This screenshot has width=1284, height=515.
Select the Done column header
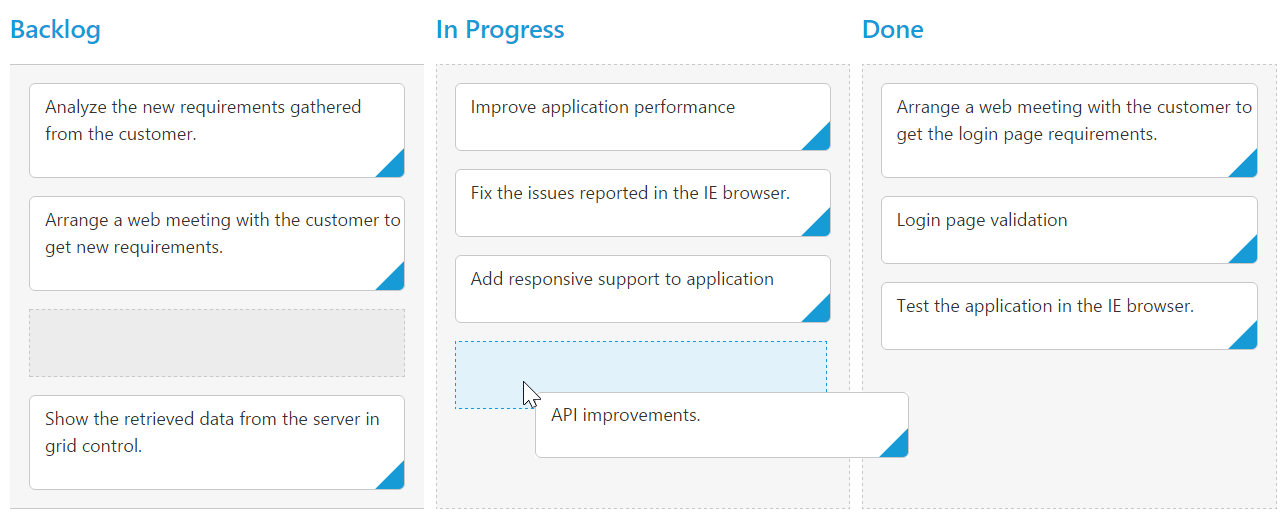(x=893, y=30)
